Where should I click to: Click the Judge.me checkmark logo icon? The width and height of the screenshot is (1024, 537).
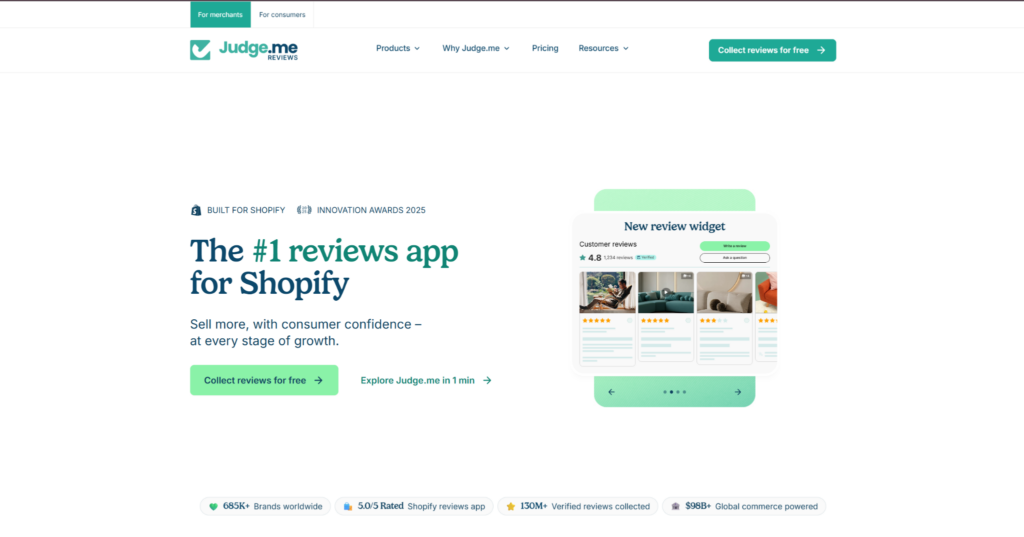200,50
